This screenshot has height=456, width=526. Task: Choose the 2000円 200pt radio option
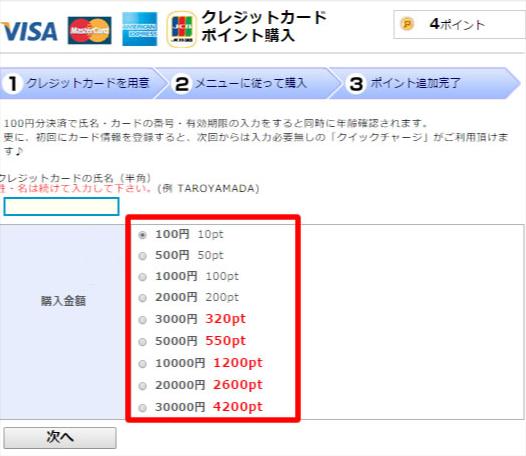pos(143,298)
